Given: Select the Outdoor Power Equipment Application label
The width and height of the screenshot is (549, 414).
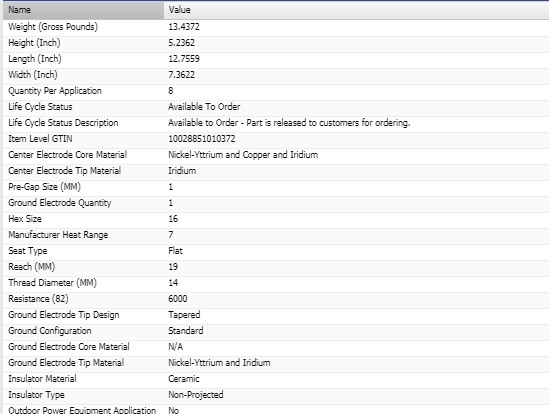Looking at the screenshot, I should point(82,410).
